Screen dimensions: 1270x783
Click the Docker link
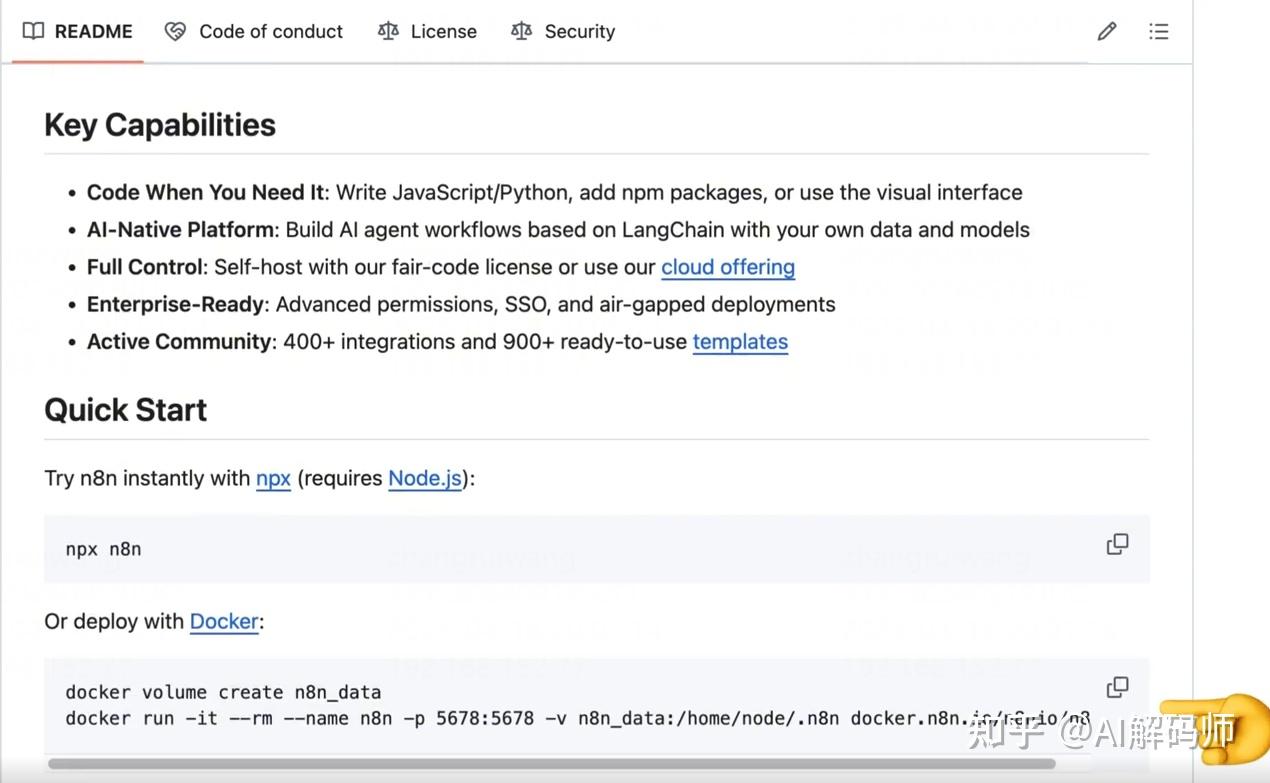pyautogui.click(x=224, y=621)
